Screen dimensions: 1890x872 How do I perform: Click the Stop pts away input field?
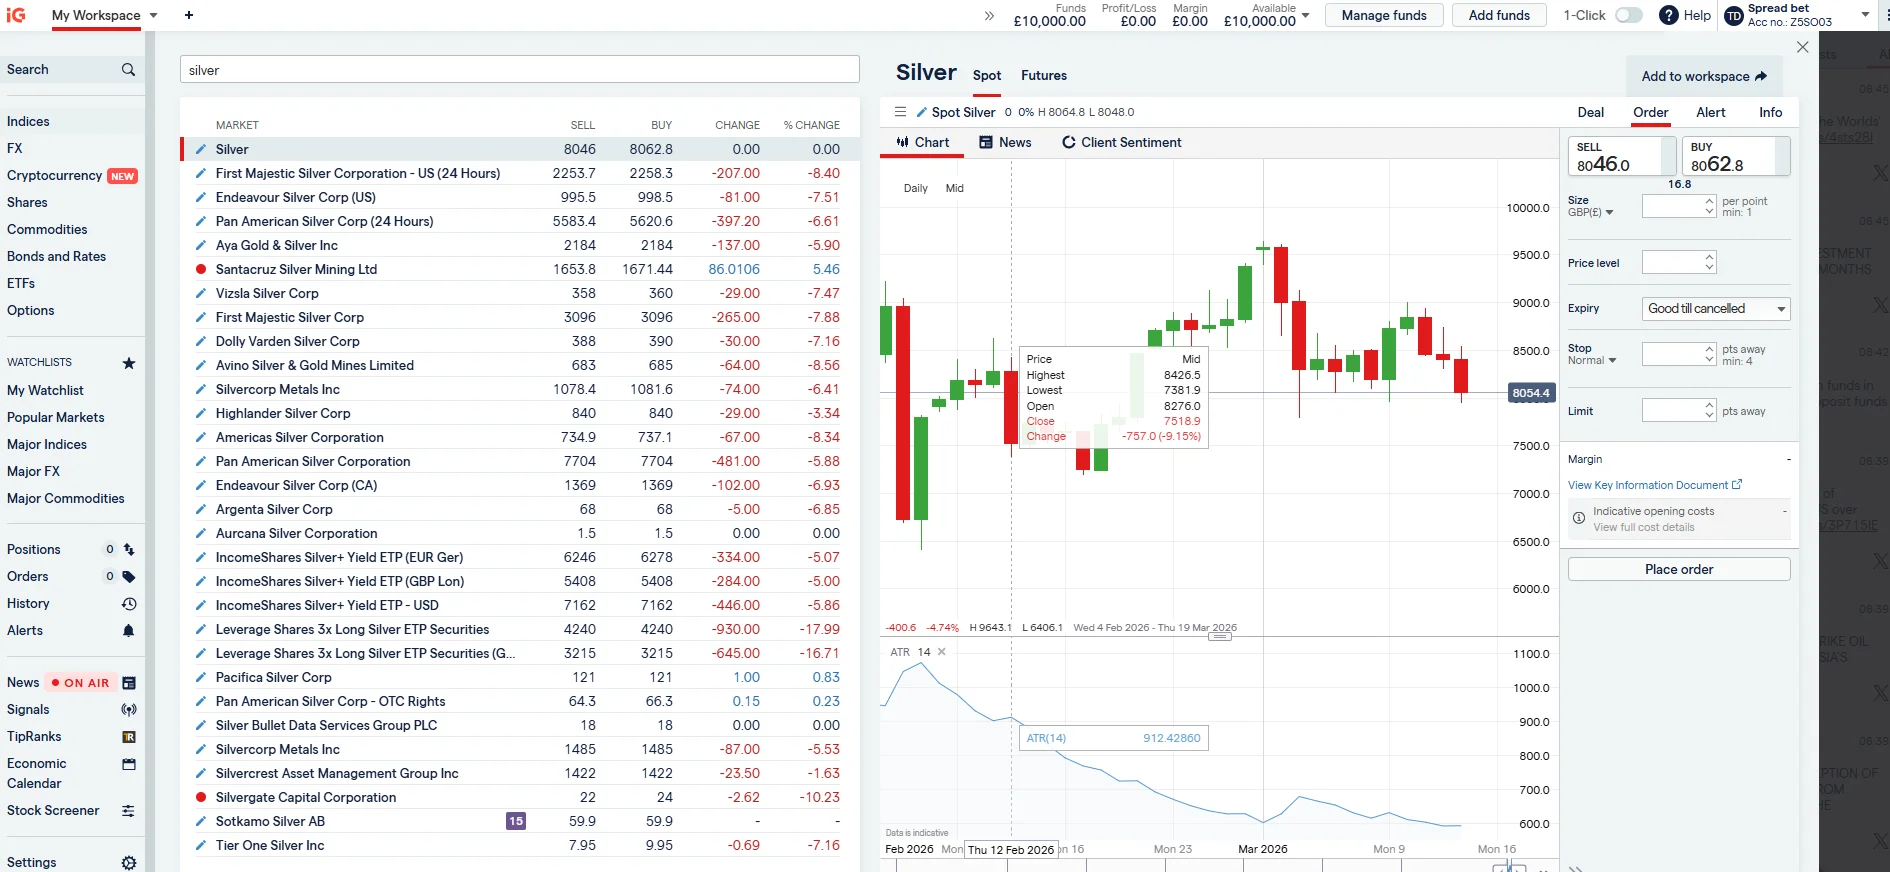[1672, 354]
